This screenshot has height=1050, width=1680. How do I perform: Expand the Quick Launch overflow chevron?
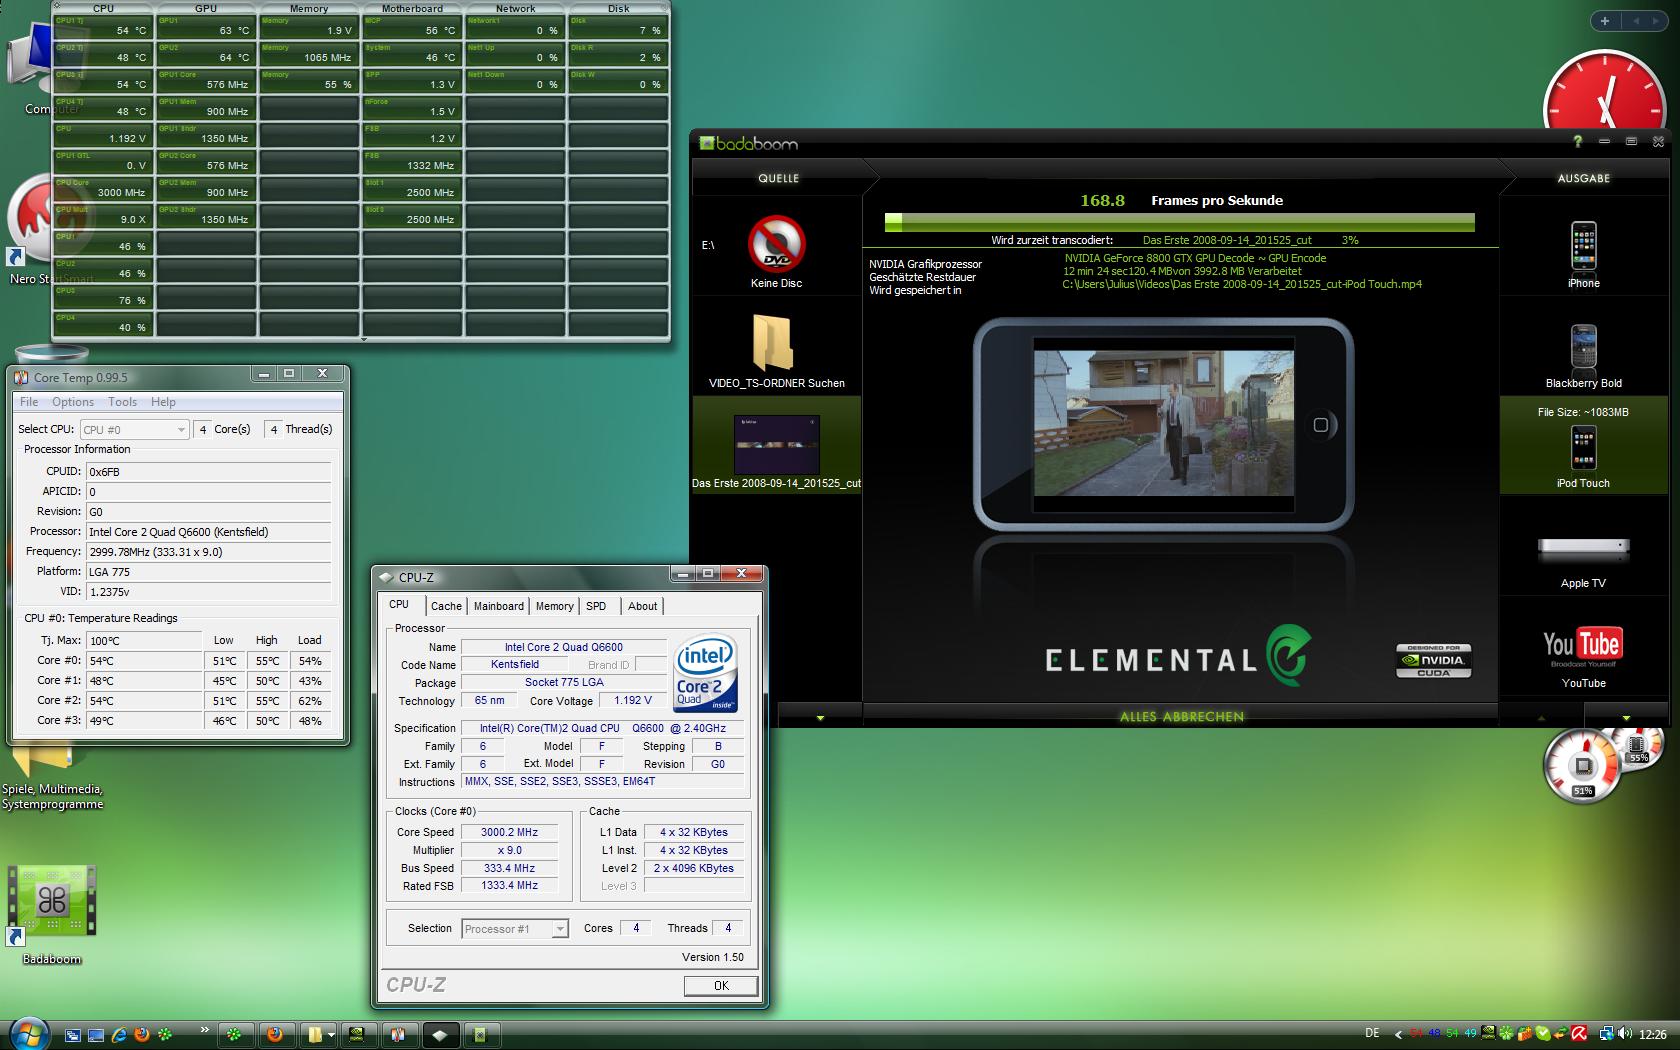pos(205,1029)
